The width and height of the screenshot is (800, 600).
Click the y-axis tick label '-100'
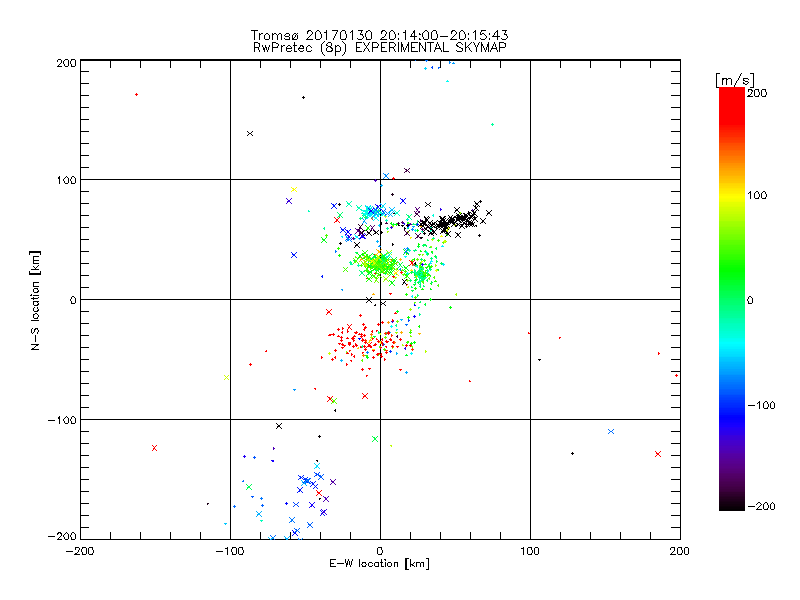click(62, 420)
